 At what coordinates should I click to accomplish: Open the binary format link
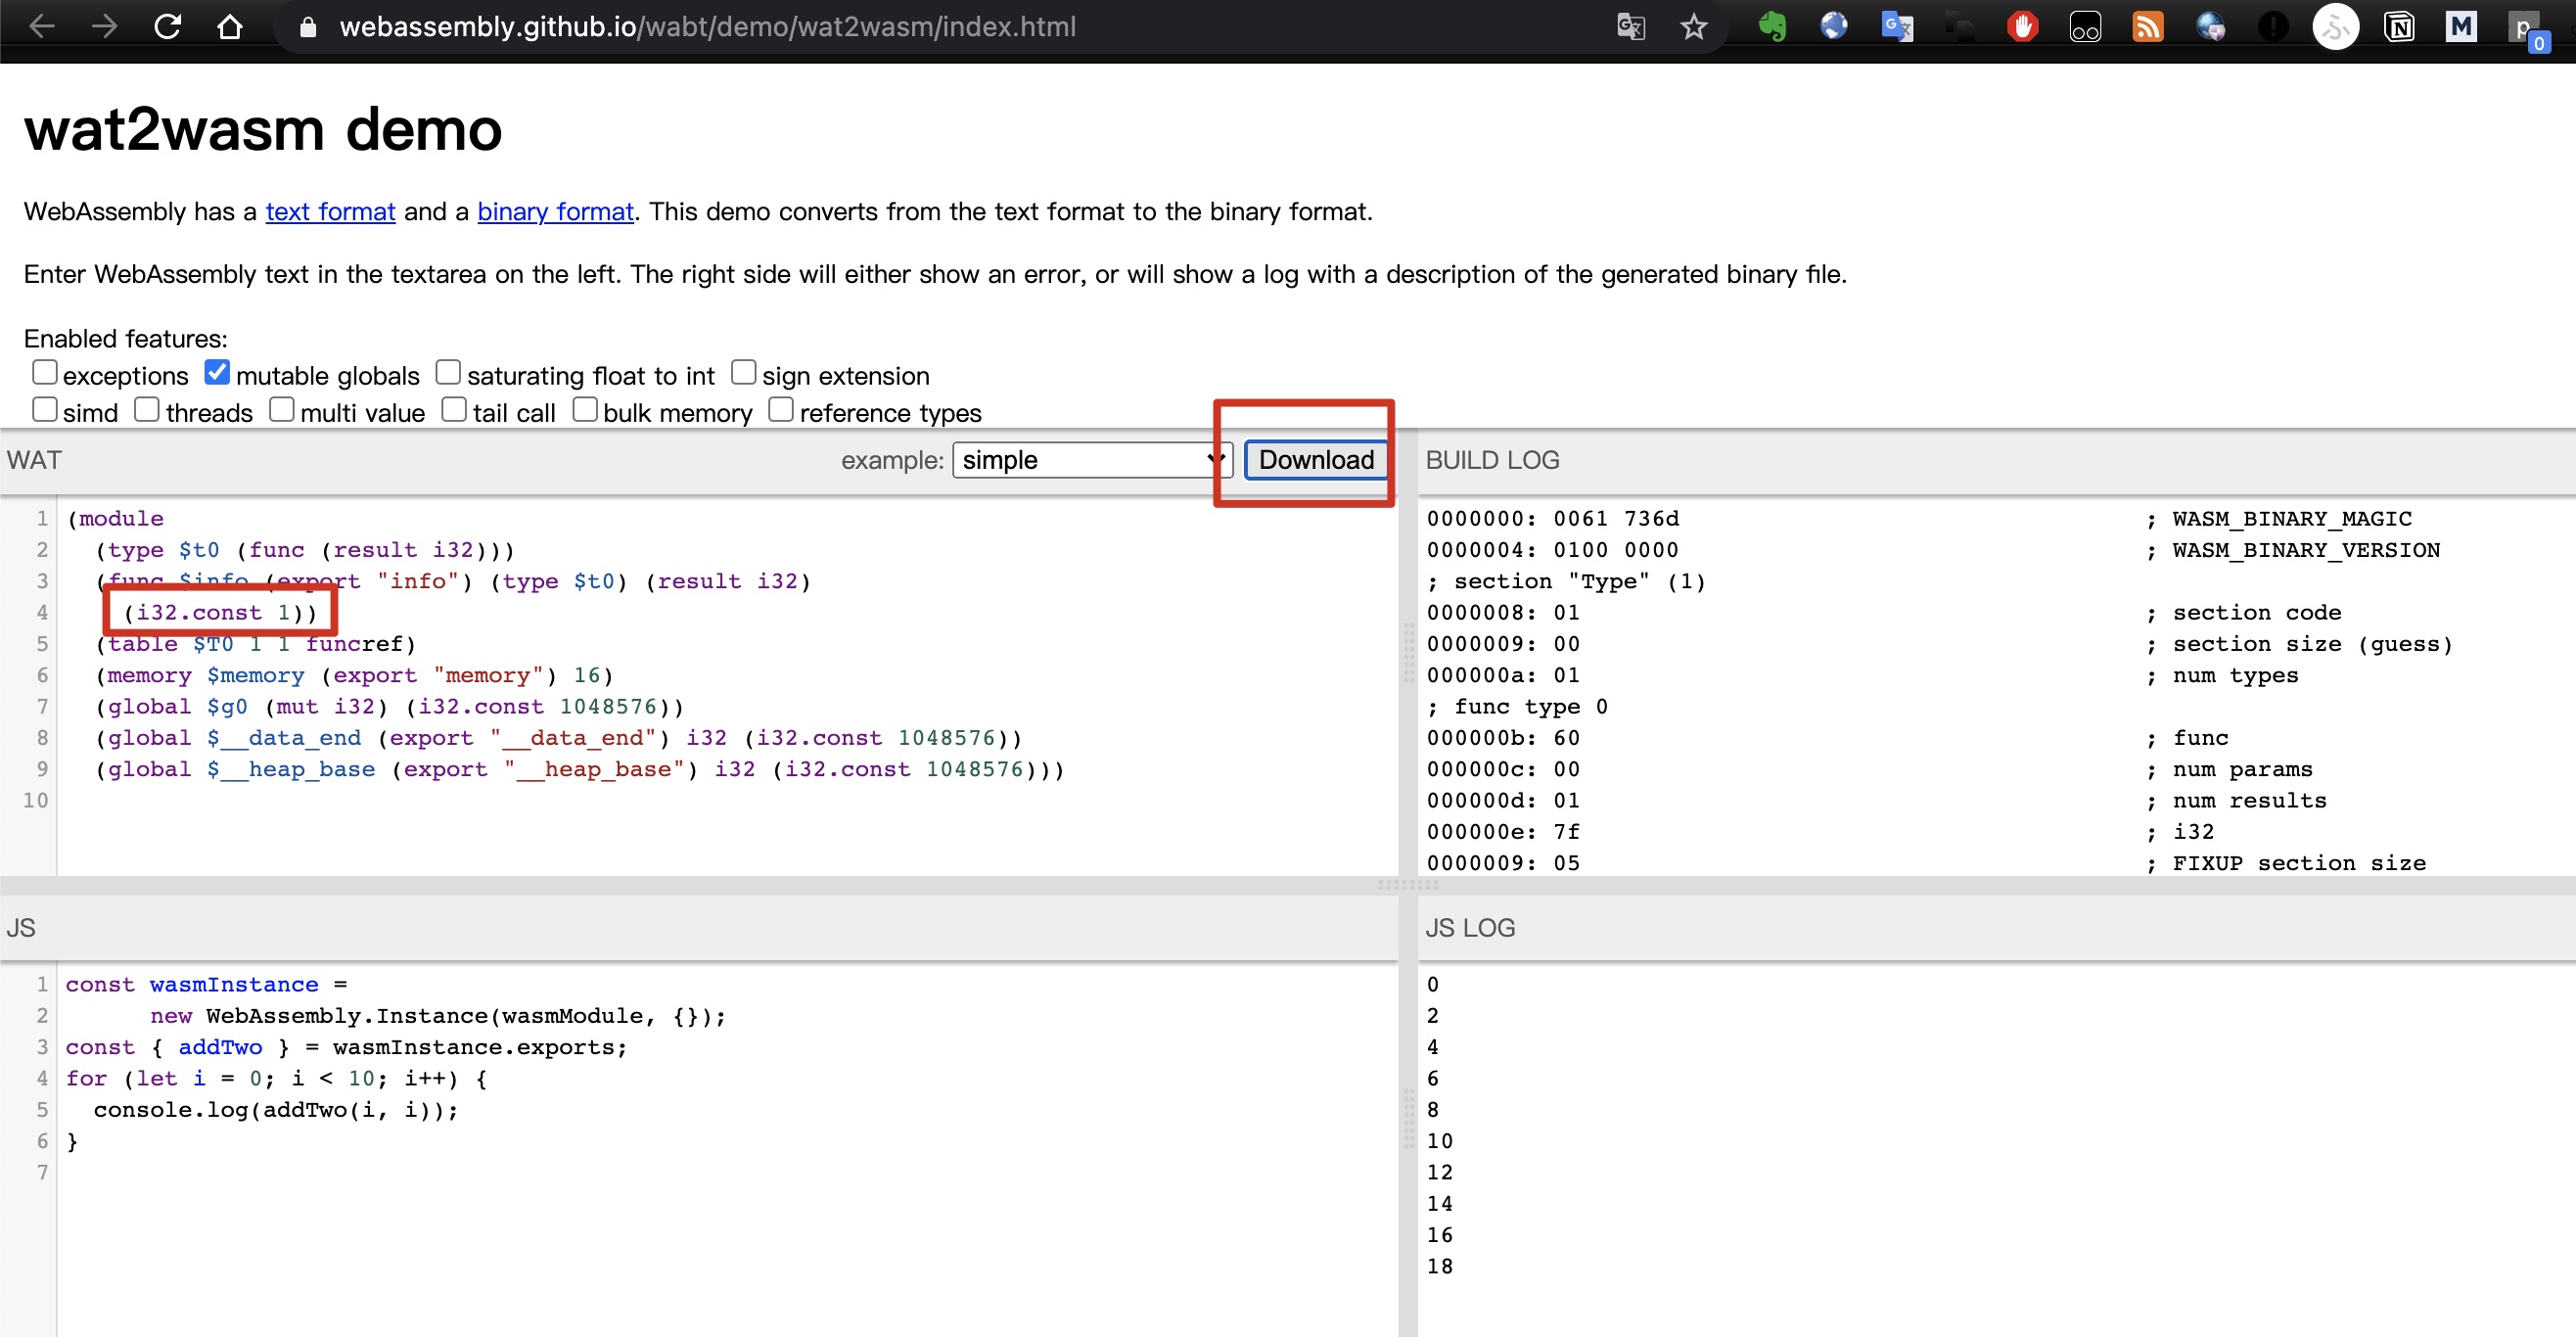(555, 212)
